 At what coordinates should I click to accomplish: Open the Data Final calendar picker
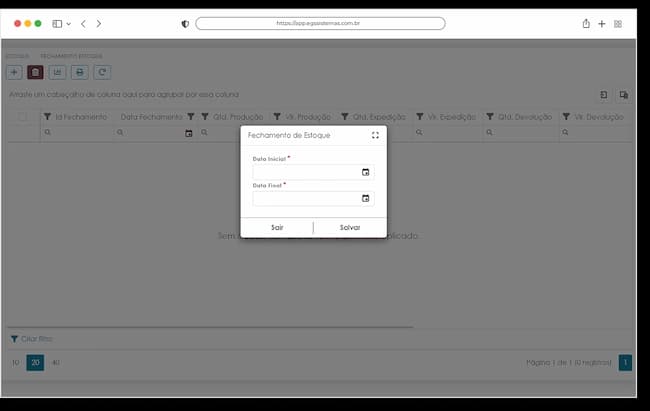click(x=365, y=199)
